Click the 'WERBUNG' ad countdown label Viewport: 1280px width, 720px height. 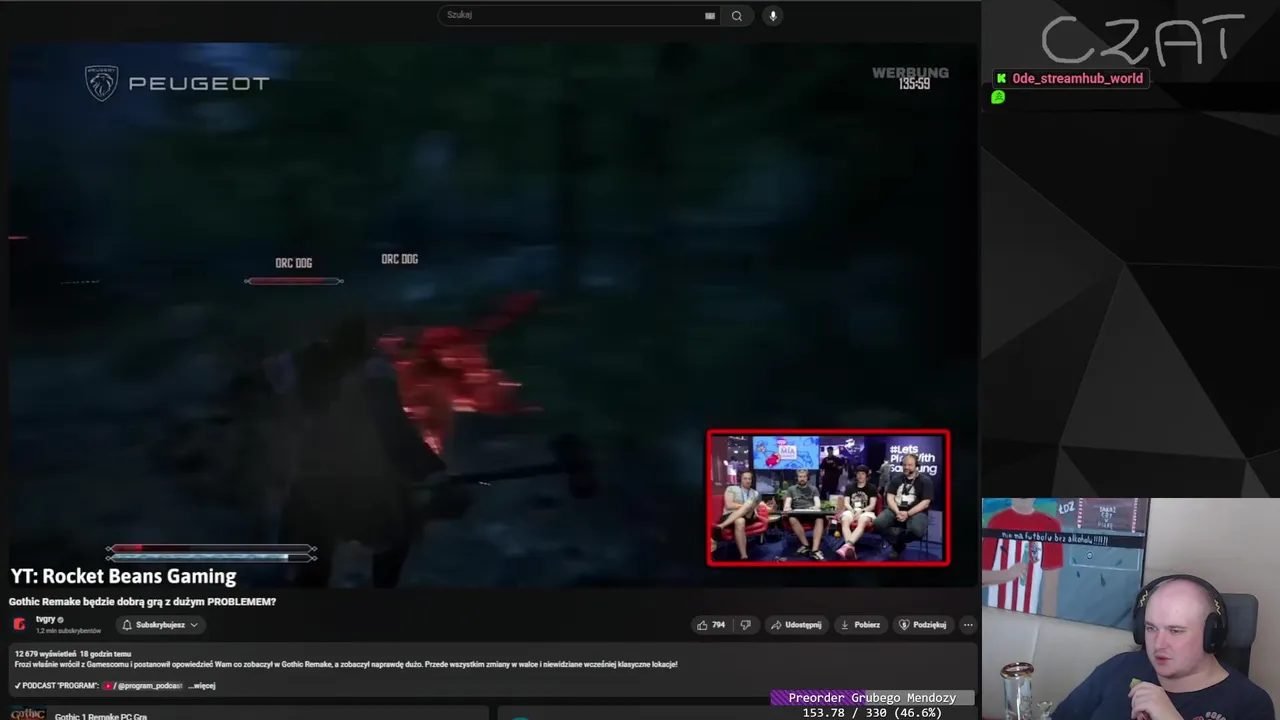[x=910, y=73]
